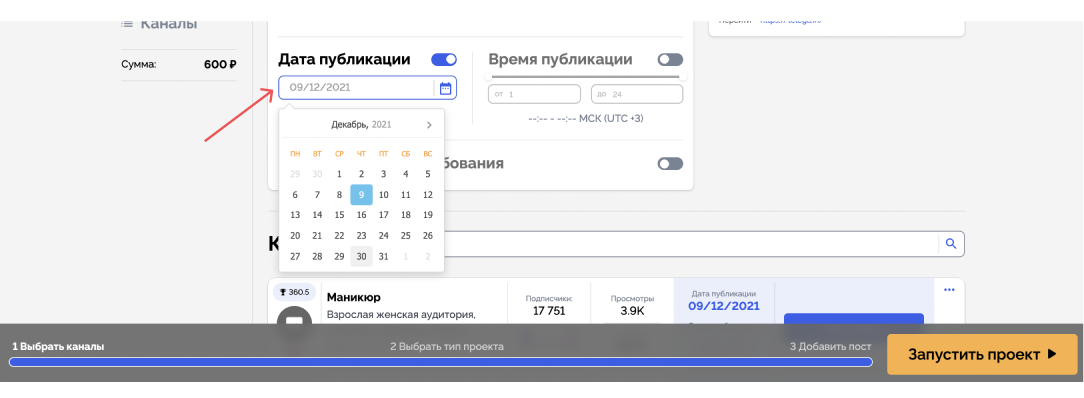Click the channel search input box
The width and height of the screenshot is (1084, 398).
691,243
